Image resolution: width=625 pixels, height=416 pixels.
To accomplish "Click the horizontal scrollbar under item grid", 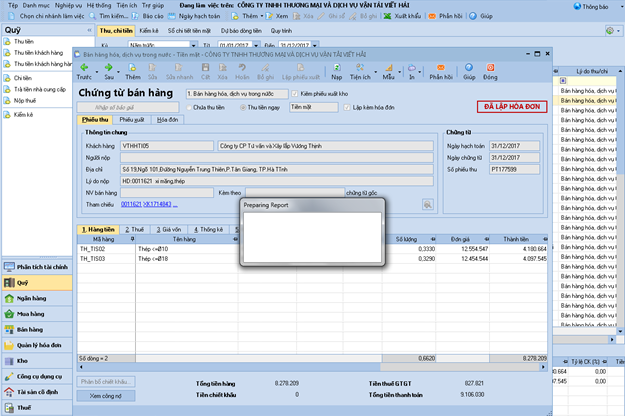I will coord(312,367).
